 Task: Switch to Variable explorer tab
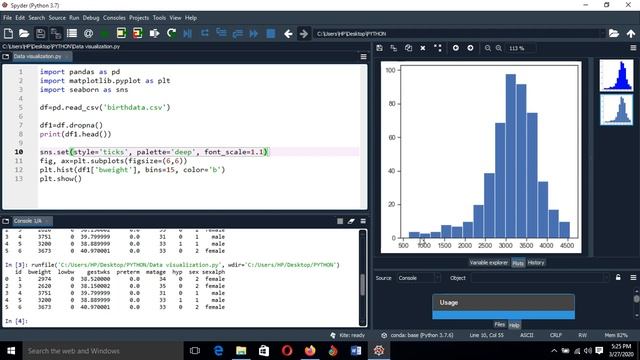(x=489, y=263)
